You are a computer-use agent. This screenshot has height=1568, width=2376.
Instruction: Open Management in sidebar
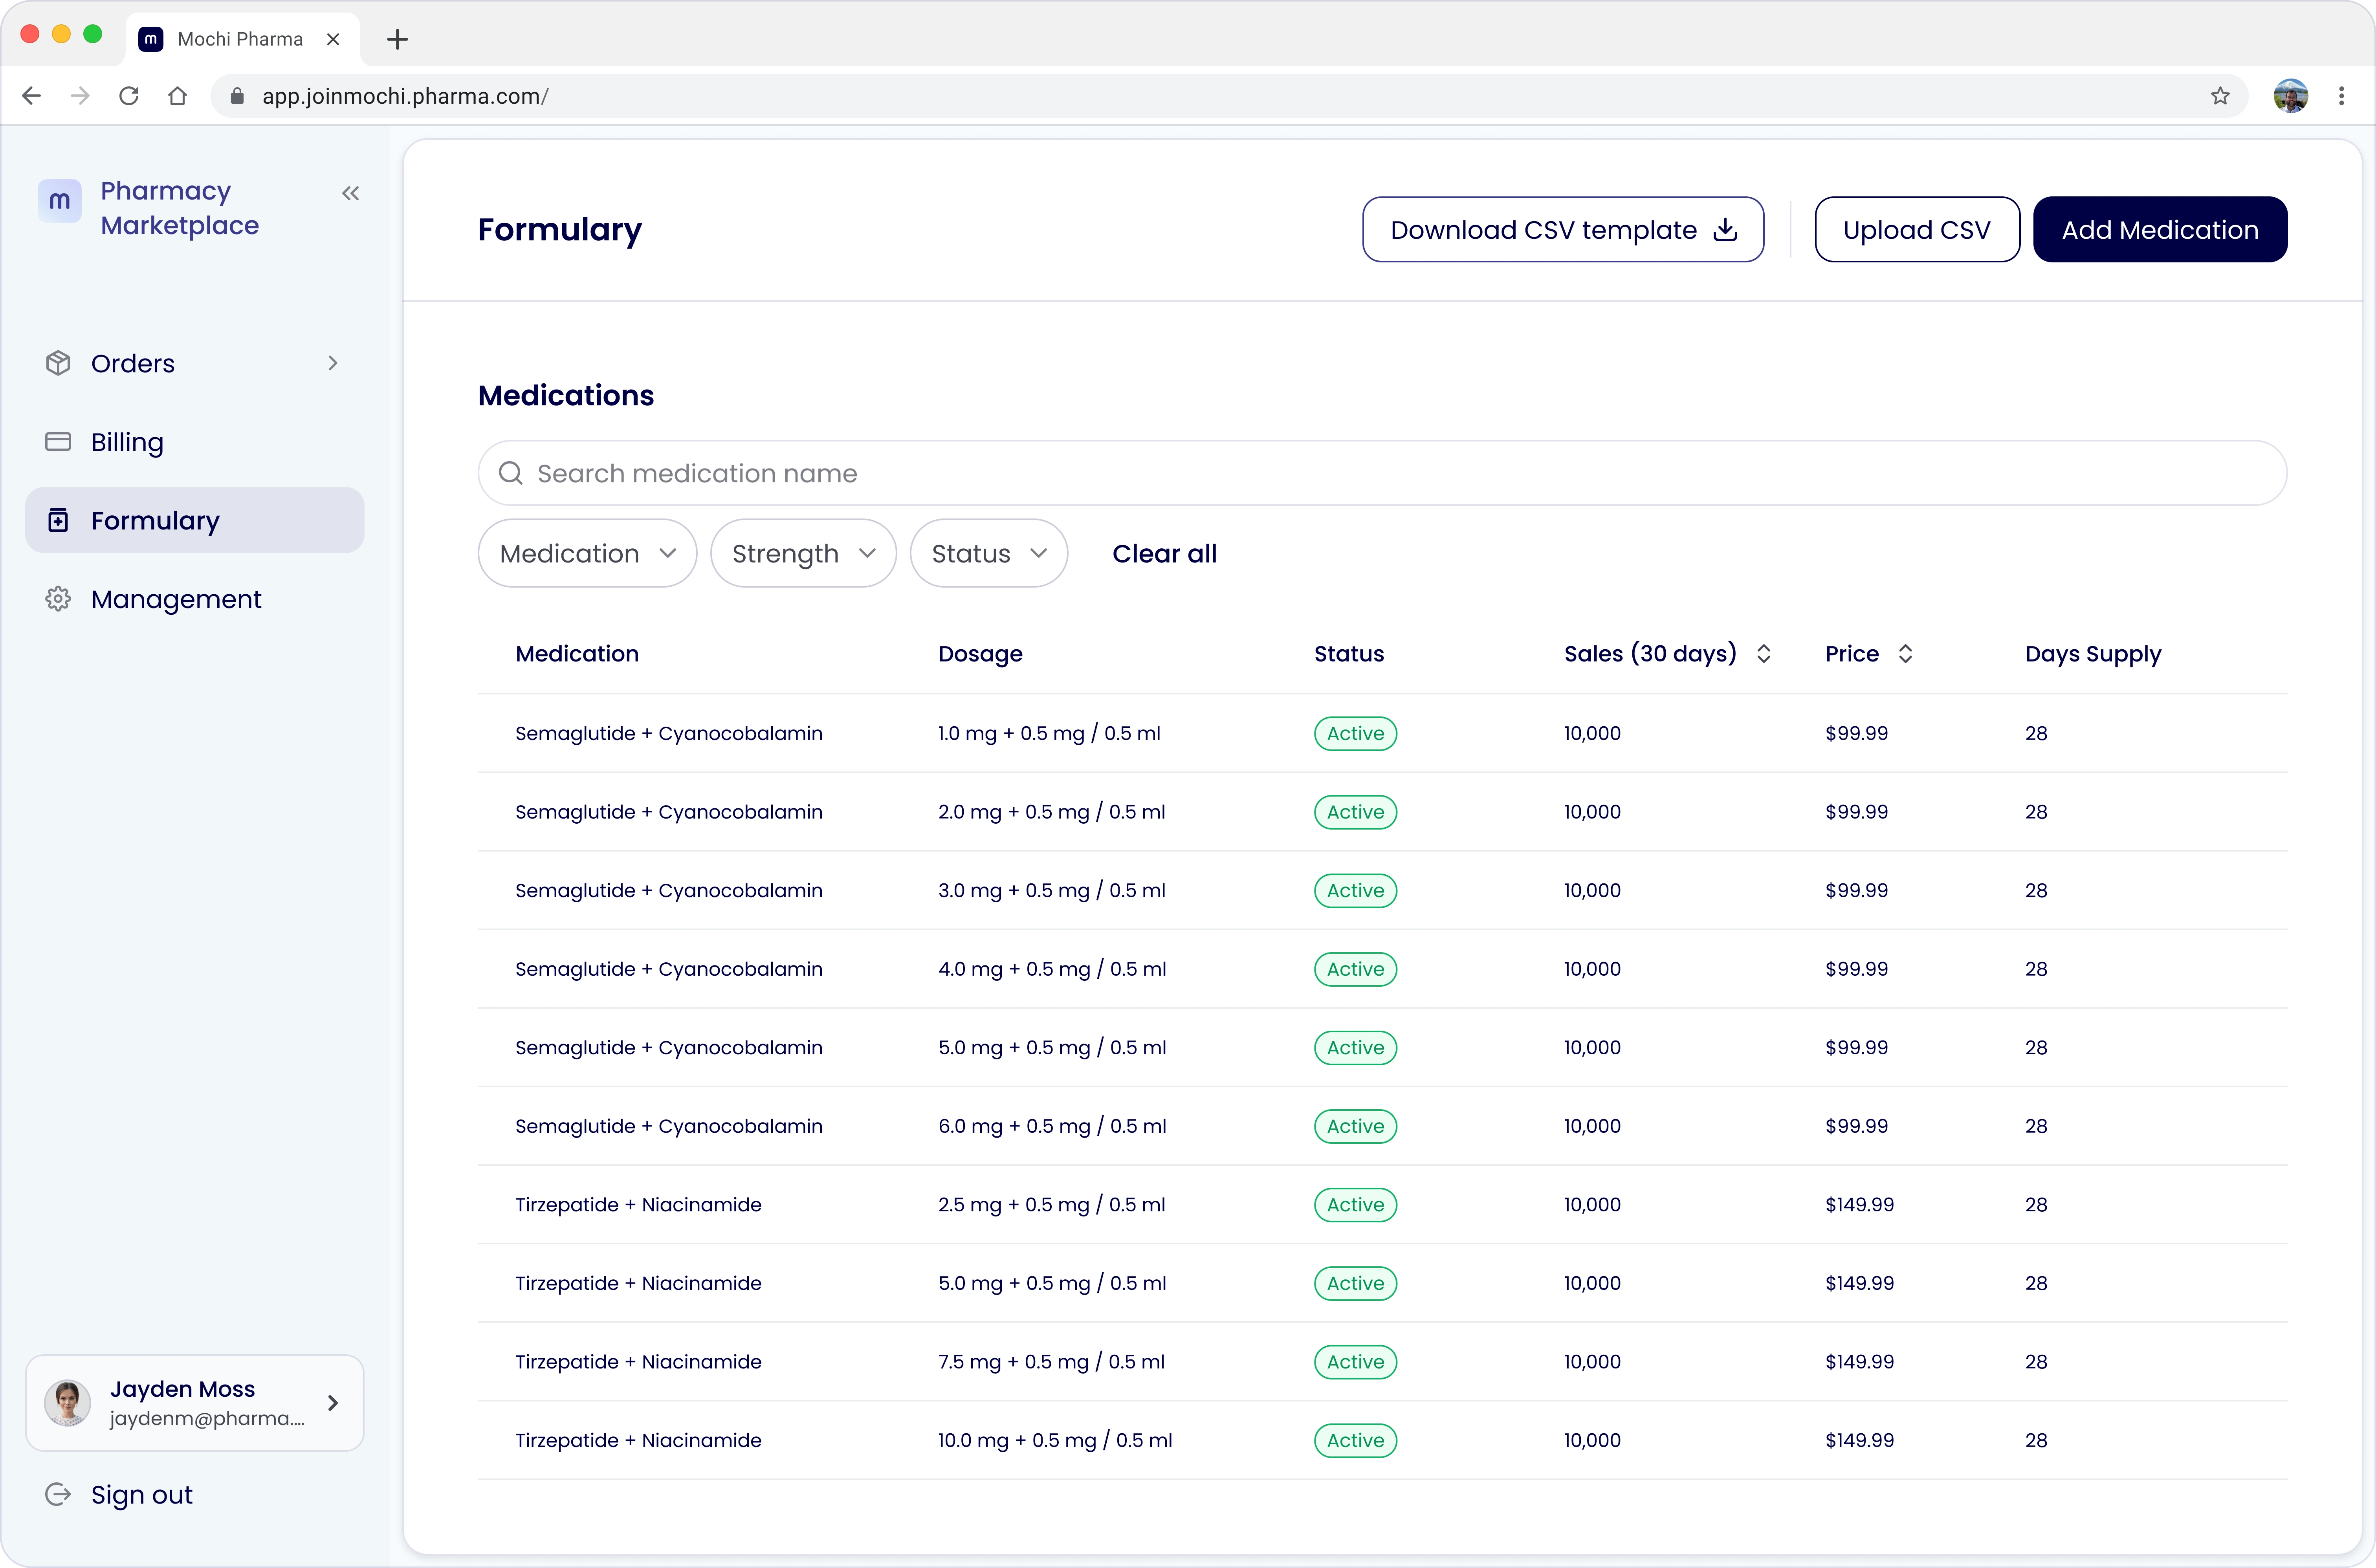(x=176, y=599)
